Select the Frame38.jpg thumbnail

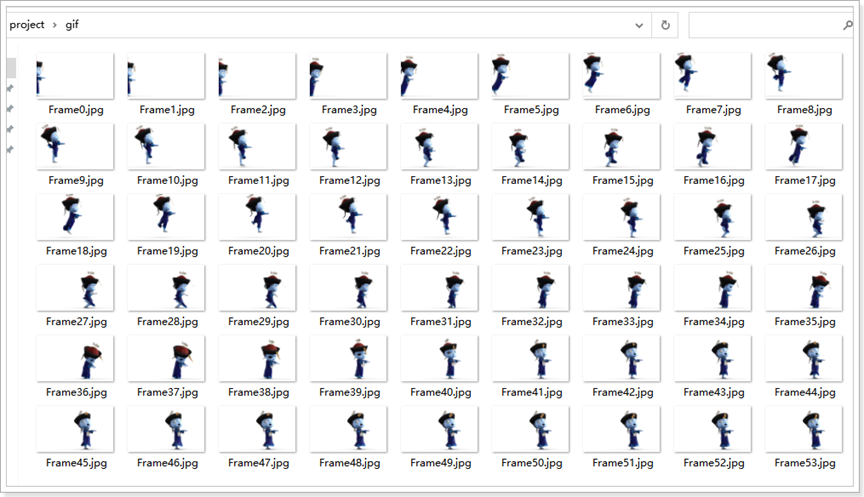pyautogui.click(x=257, y=358)
